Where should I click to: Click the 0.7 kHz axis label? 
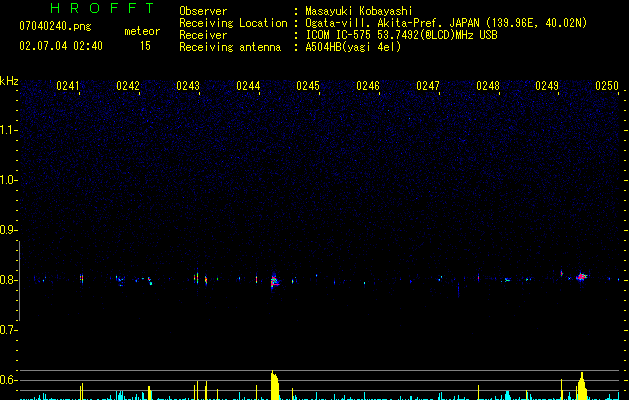8,330
